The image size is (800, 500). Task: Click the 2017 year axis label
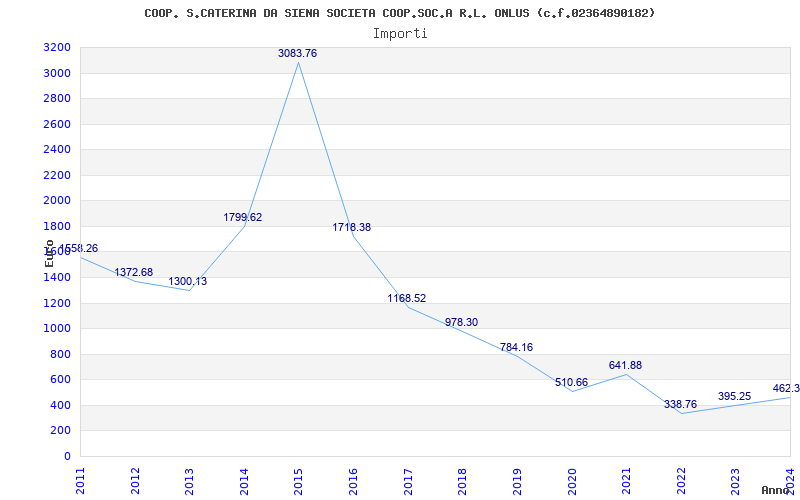pyautogui.click(x=408, y=481)
